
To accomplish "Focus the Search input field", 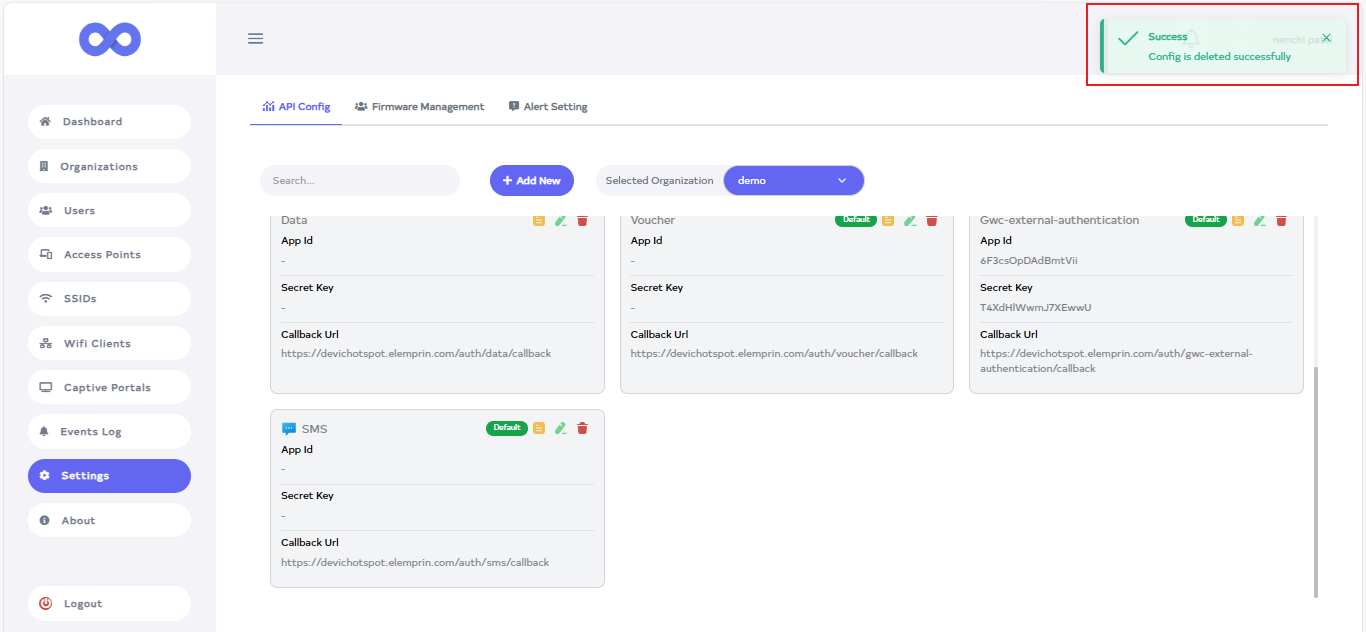I will (x=360, y=181).
